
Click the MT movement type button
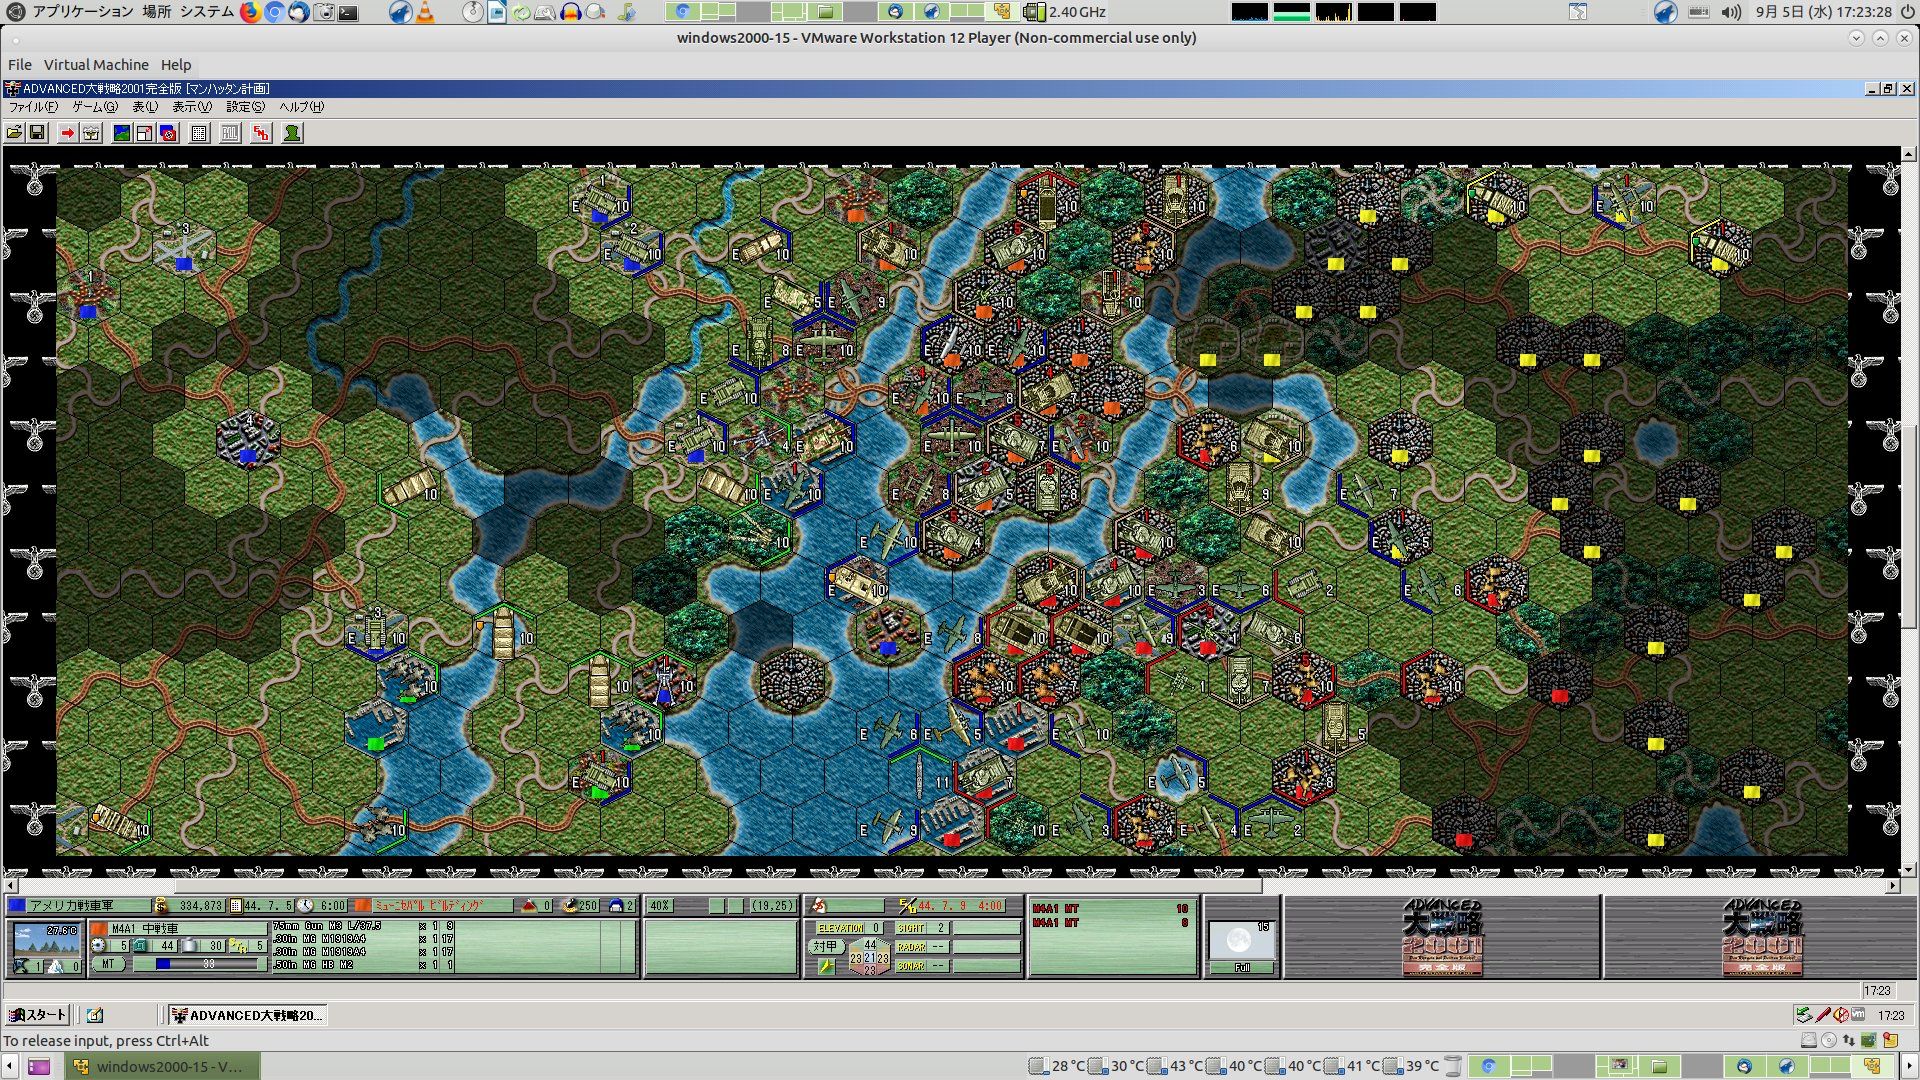click(108, 964)
